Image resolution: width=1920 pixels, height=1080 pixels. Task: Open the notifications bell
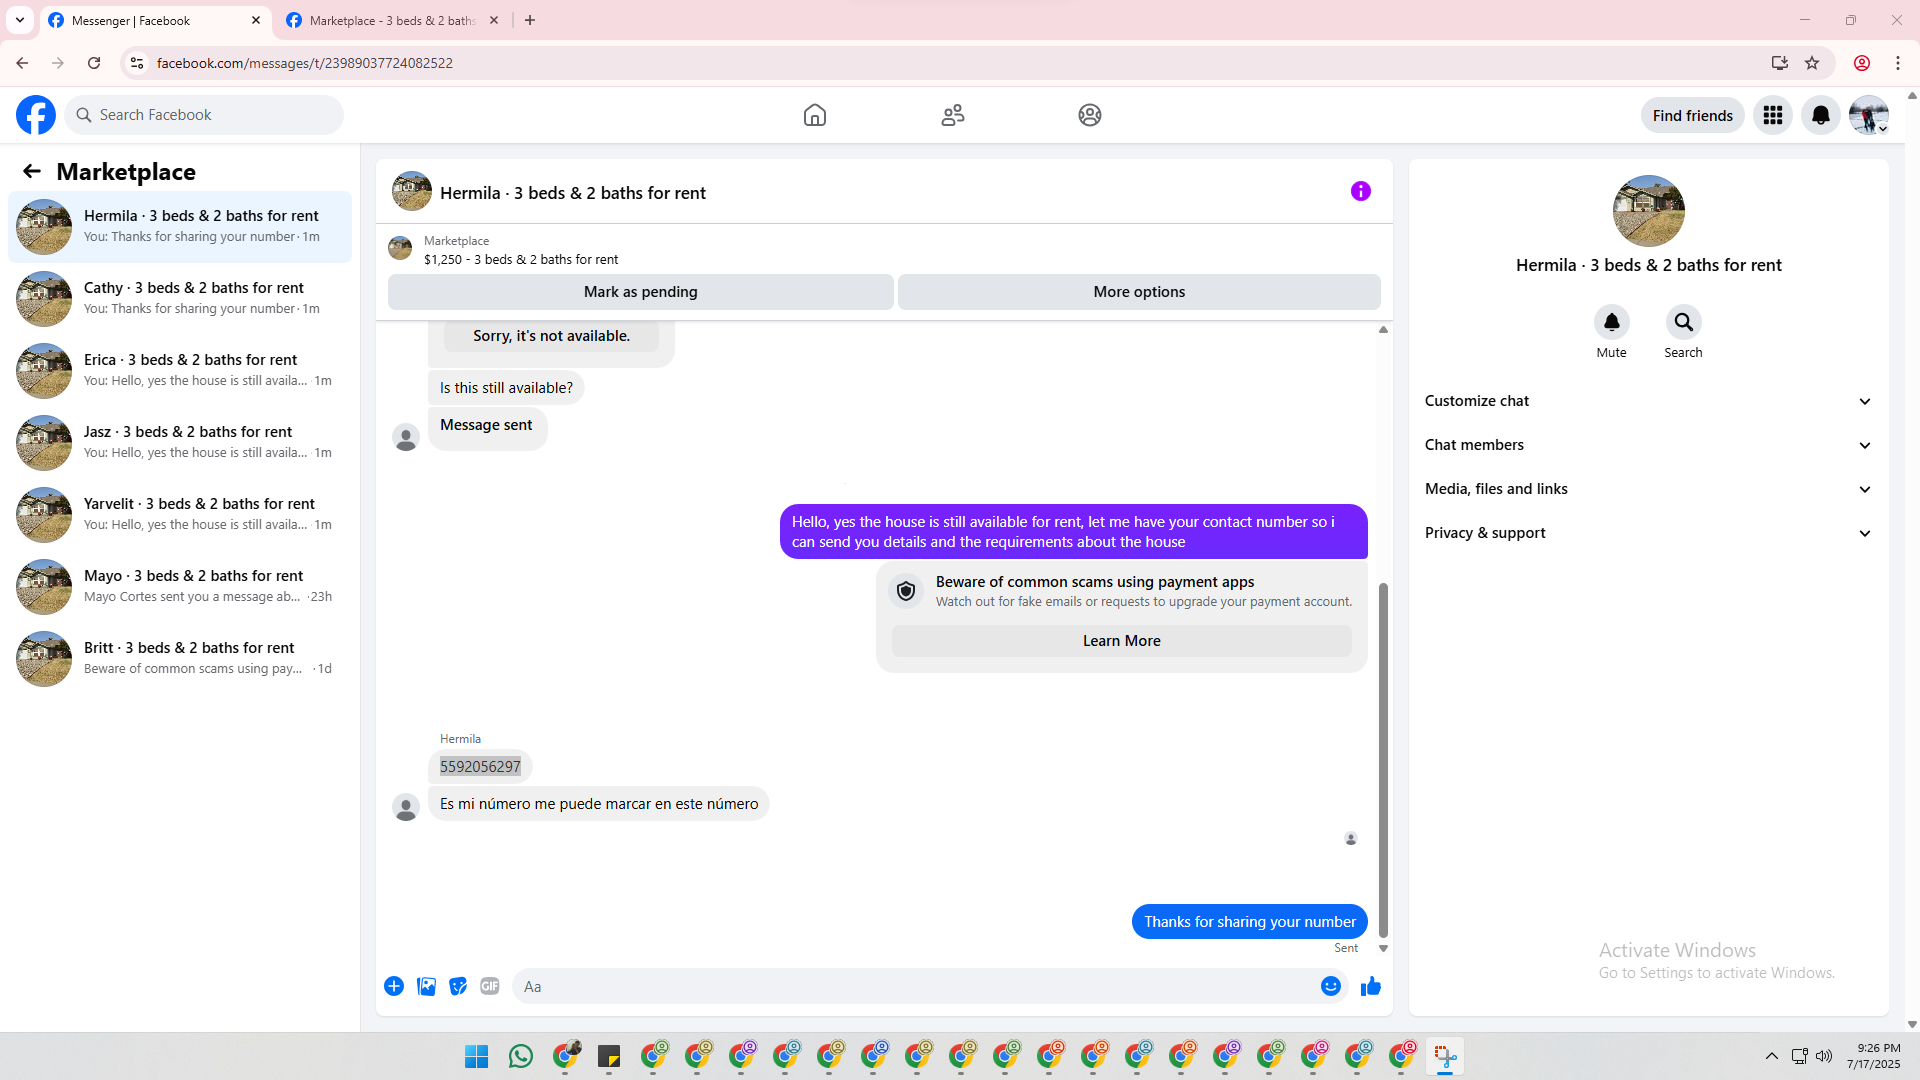click(1821, 115)
